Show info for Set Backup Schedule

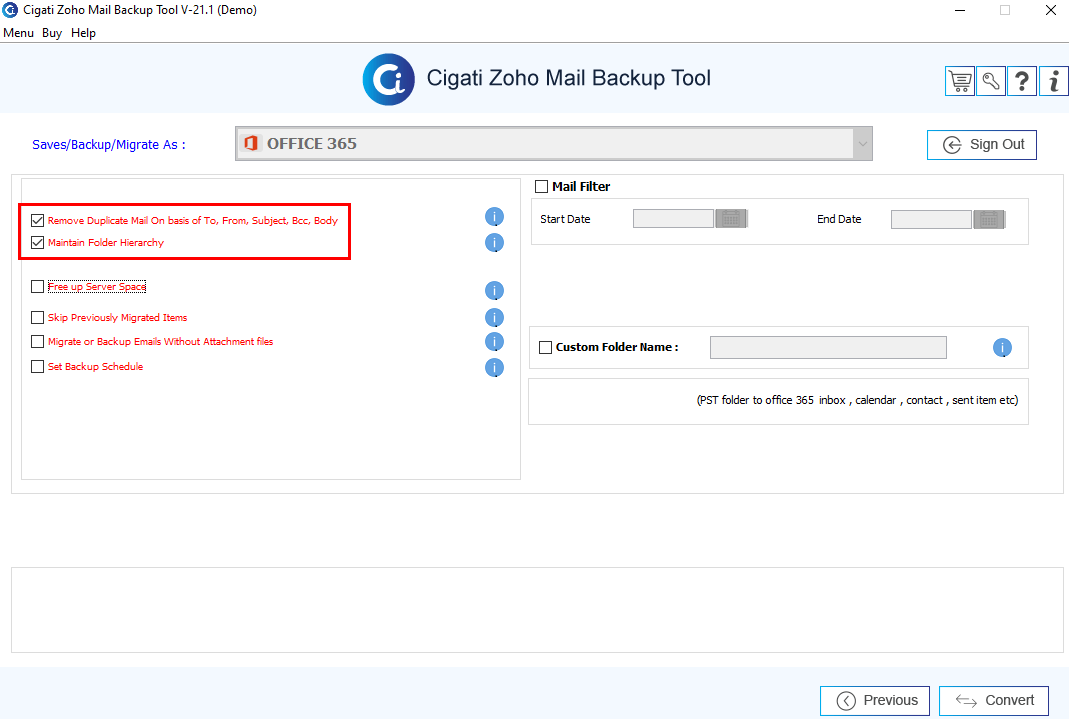pos(494,368)
